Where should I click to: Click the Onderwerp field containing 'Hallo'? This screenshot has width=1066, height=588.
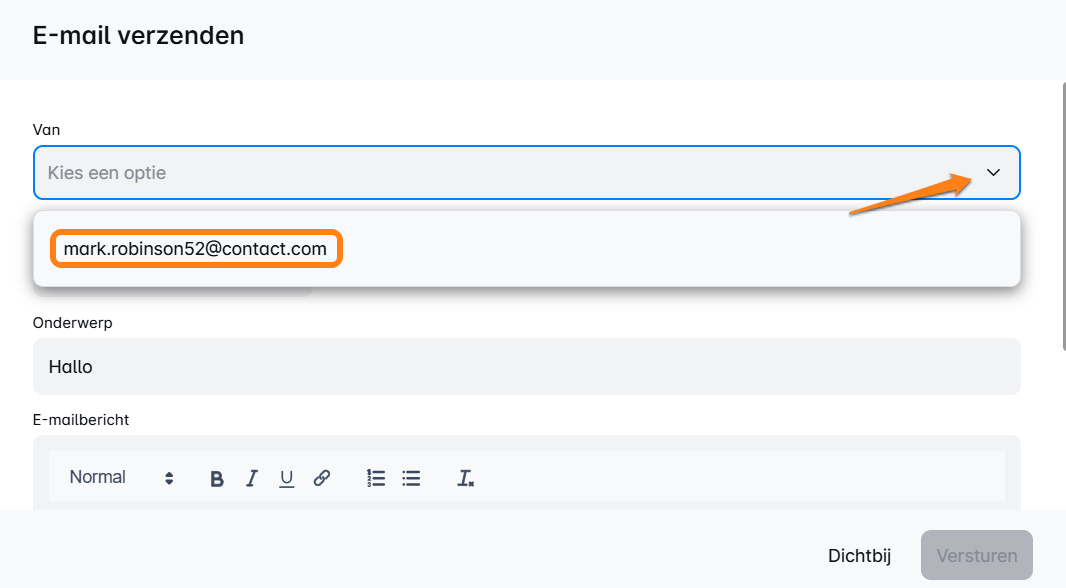point(526,367)
